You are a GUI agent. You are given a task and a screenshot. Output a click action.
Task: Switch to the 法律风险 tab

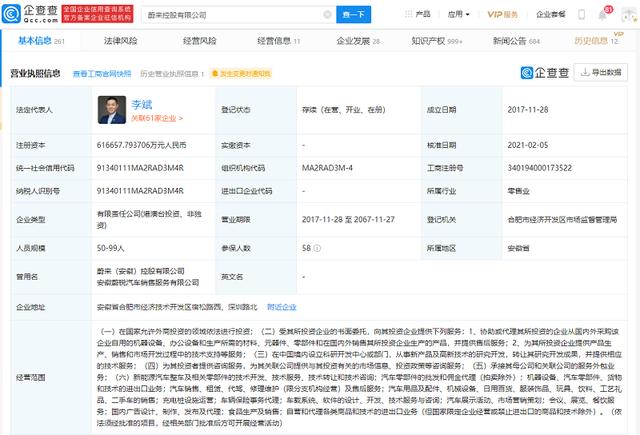[x=120, y=41]
